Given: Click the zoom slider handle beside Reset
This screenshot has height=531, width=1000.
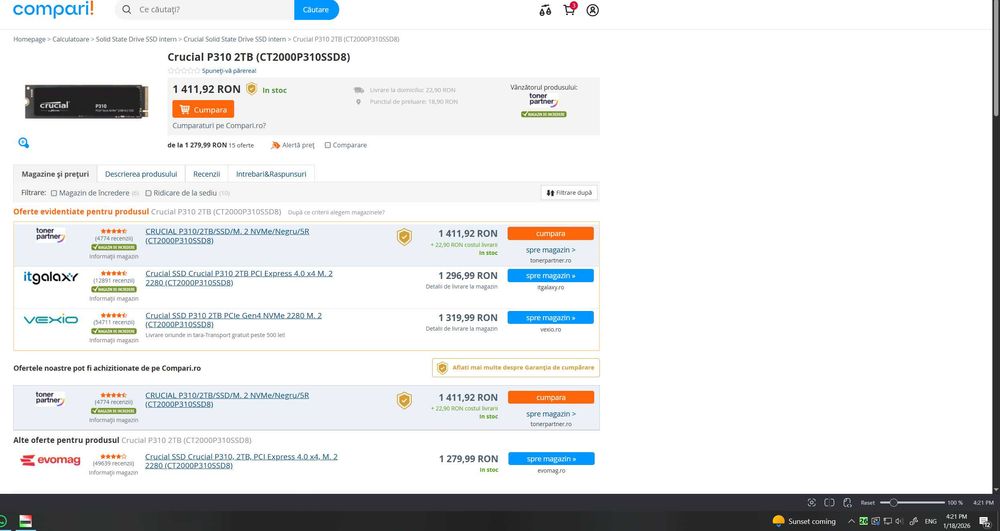Looking at the screenshot, I should click(x=893, y=503).
